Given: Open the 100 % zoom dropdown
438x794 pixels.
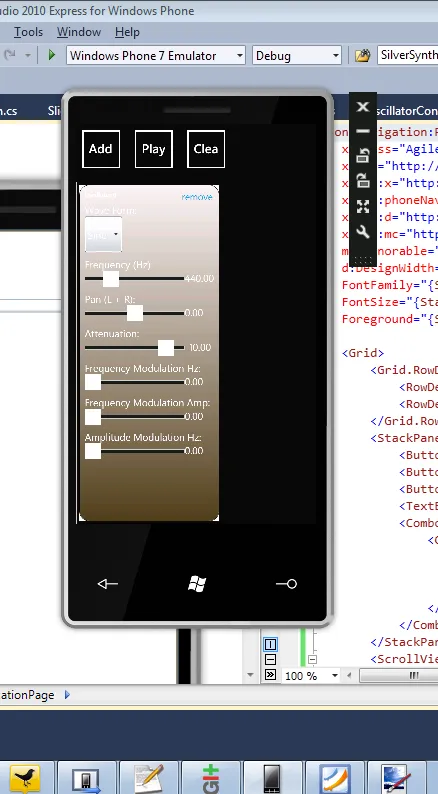Looking at the screenshot, I should [x=311, y=676].
